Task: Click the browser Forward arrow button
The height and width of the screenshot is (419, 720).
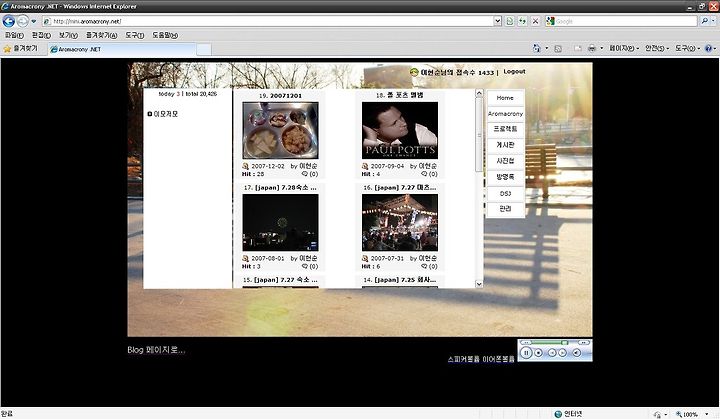Action: [22, 21]
